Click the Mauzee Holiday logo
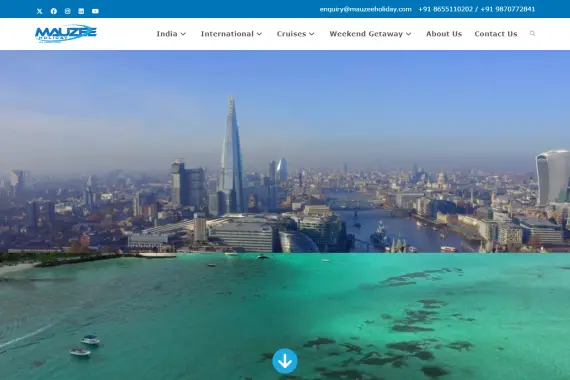The width and height of the screenshot is (570, 380). click(x=66, y=34)
